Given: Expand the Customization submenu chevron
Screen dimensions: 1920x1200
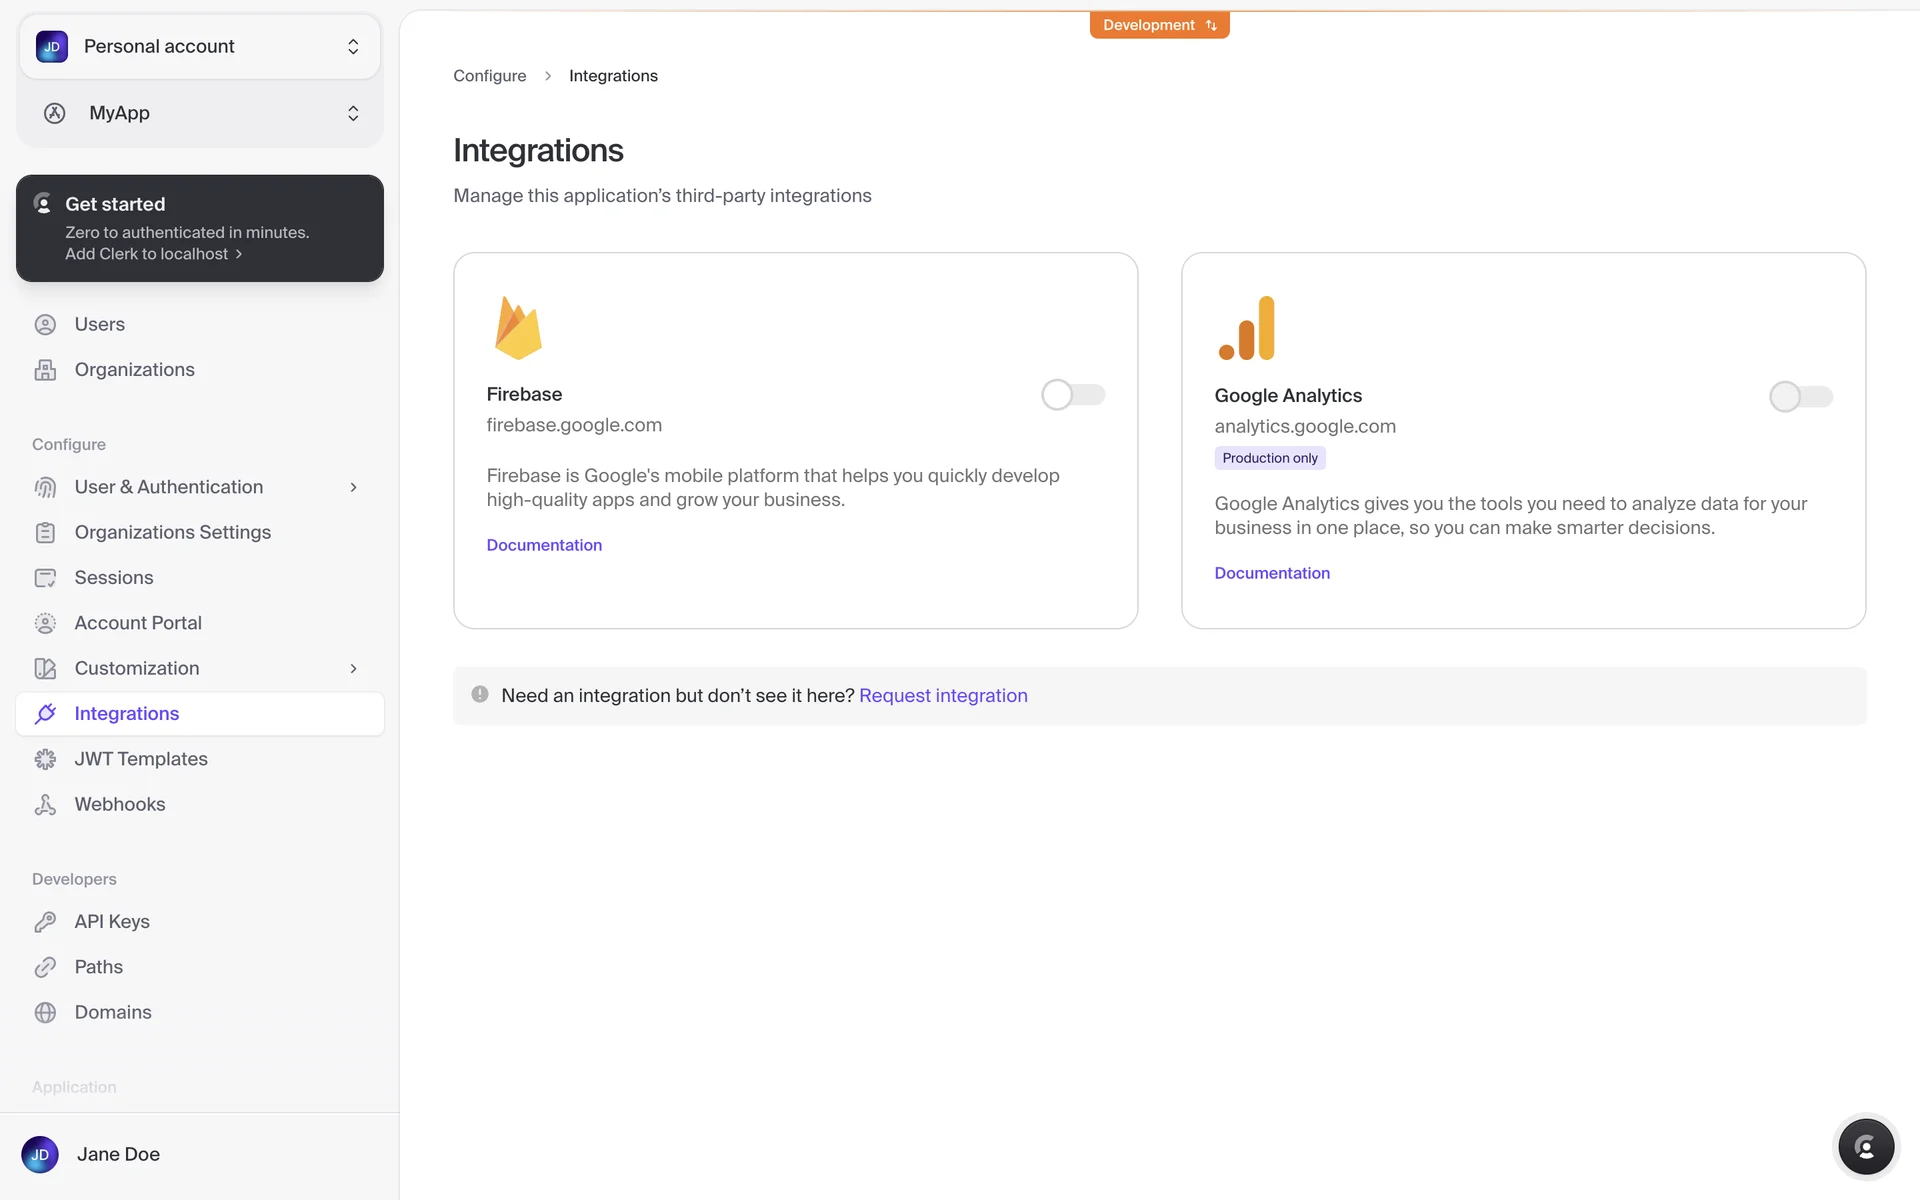Looking at the screenshot, I should 353,668.
